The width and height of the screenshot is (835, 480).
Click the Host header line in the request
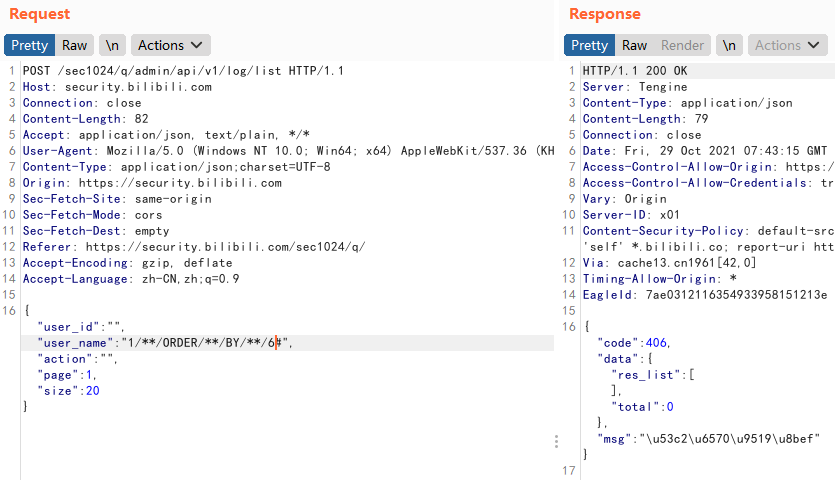coord(117,87)
